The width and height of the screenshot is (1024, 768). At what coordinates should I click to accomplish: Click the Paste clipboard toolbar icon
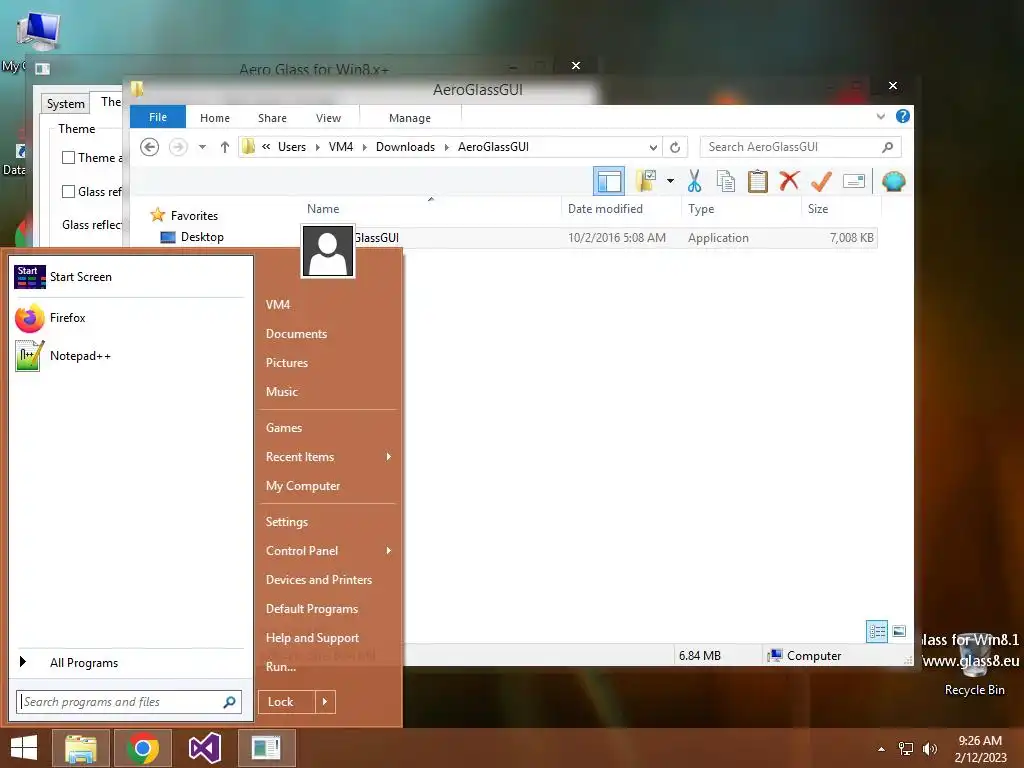(758, 181)
